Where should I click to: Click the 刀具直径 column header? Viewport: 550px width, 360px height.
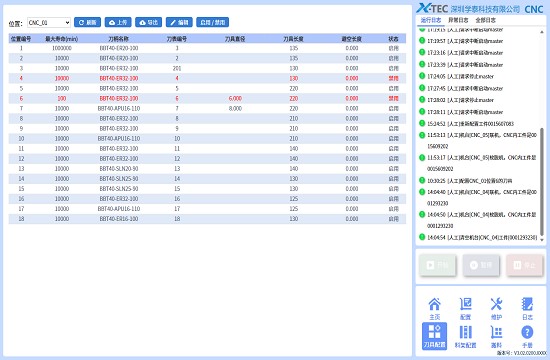point(235,39)
